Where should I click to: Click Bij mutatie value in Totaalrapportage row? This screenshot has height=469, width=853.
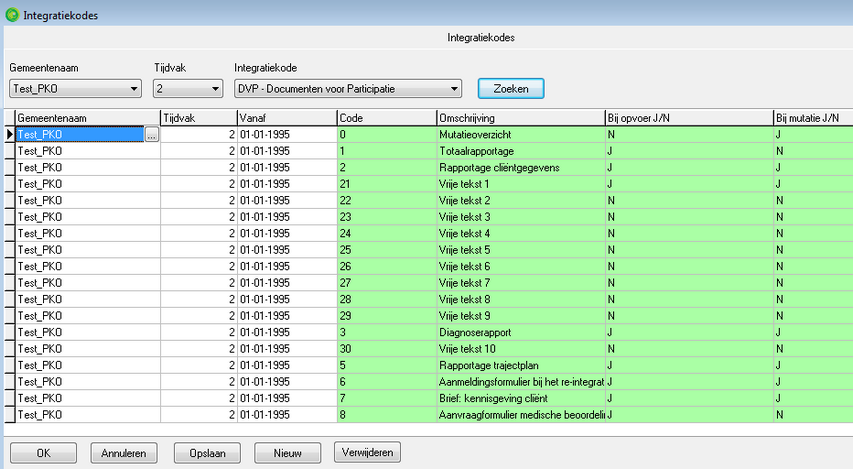(813, 151)
